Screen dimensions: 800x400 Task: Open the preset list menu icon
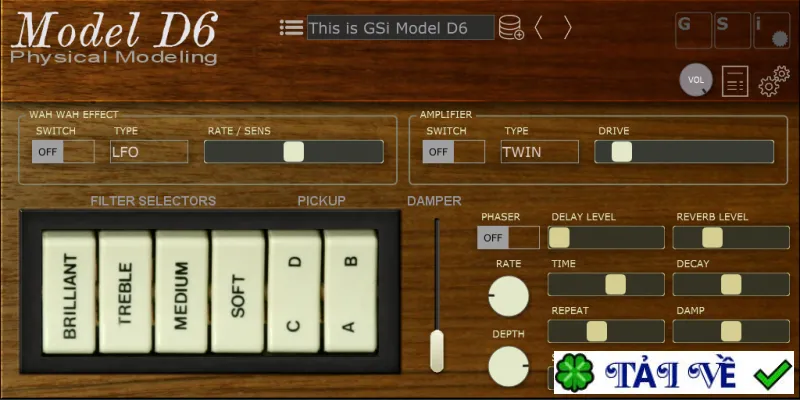[x=291, y=28]
